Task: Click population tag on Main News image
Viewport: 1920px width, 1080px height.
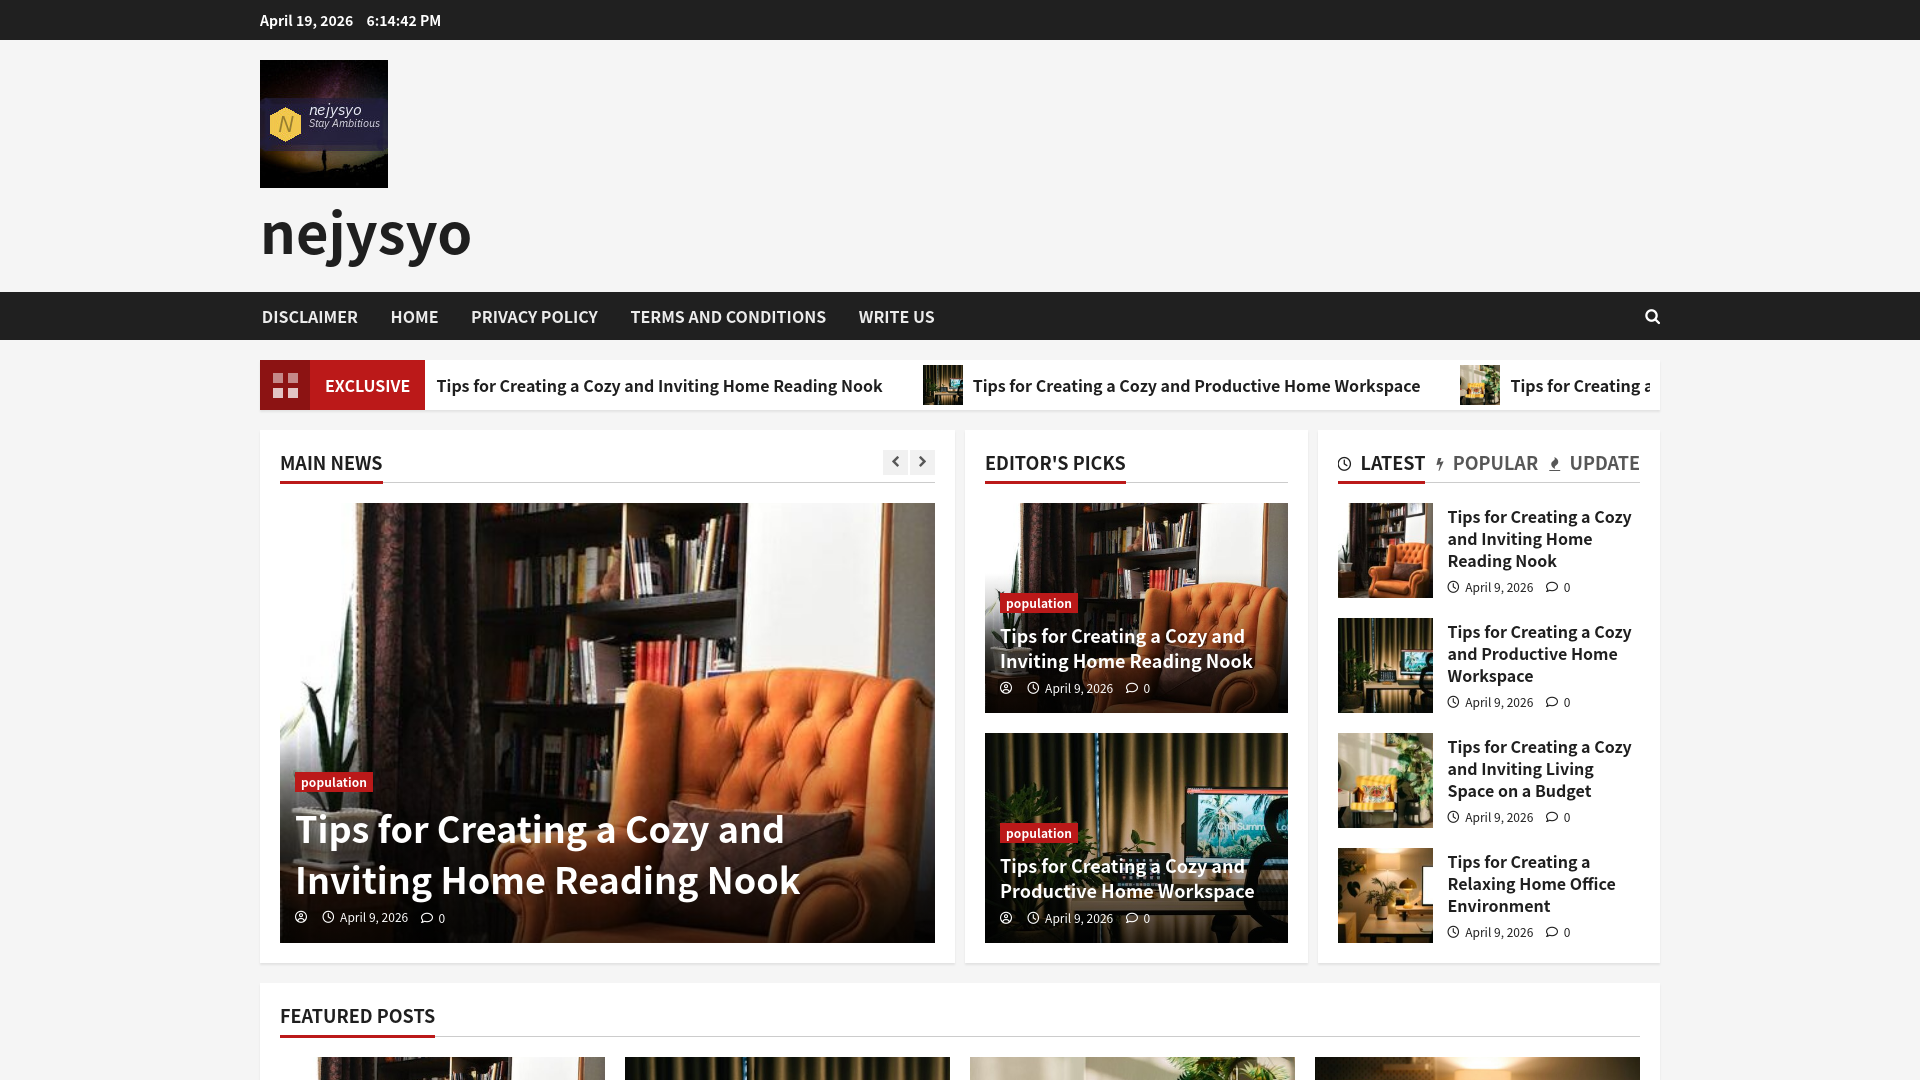Action: pos(334,782)
